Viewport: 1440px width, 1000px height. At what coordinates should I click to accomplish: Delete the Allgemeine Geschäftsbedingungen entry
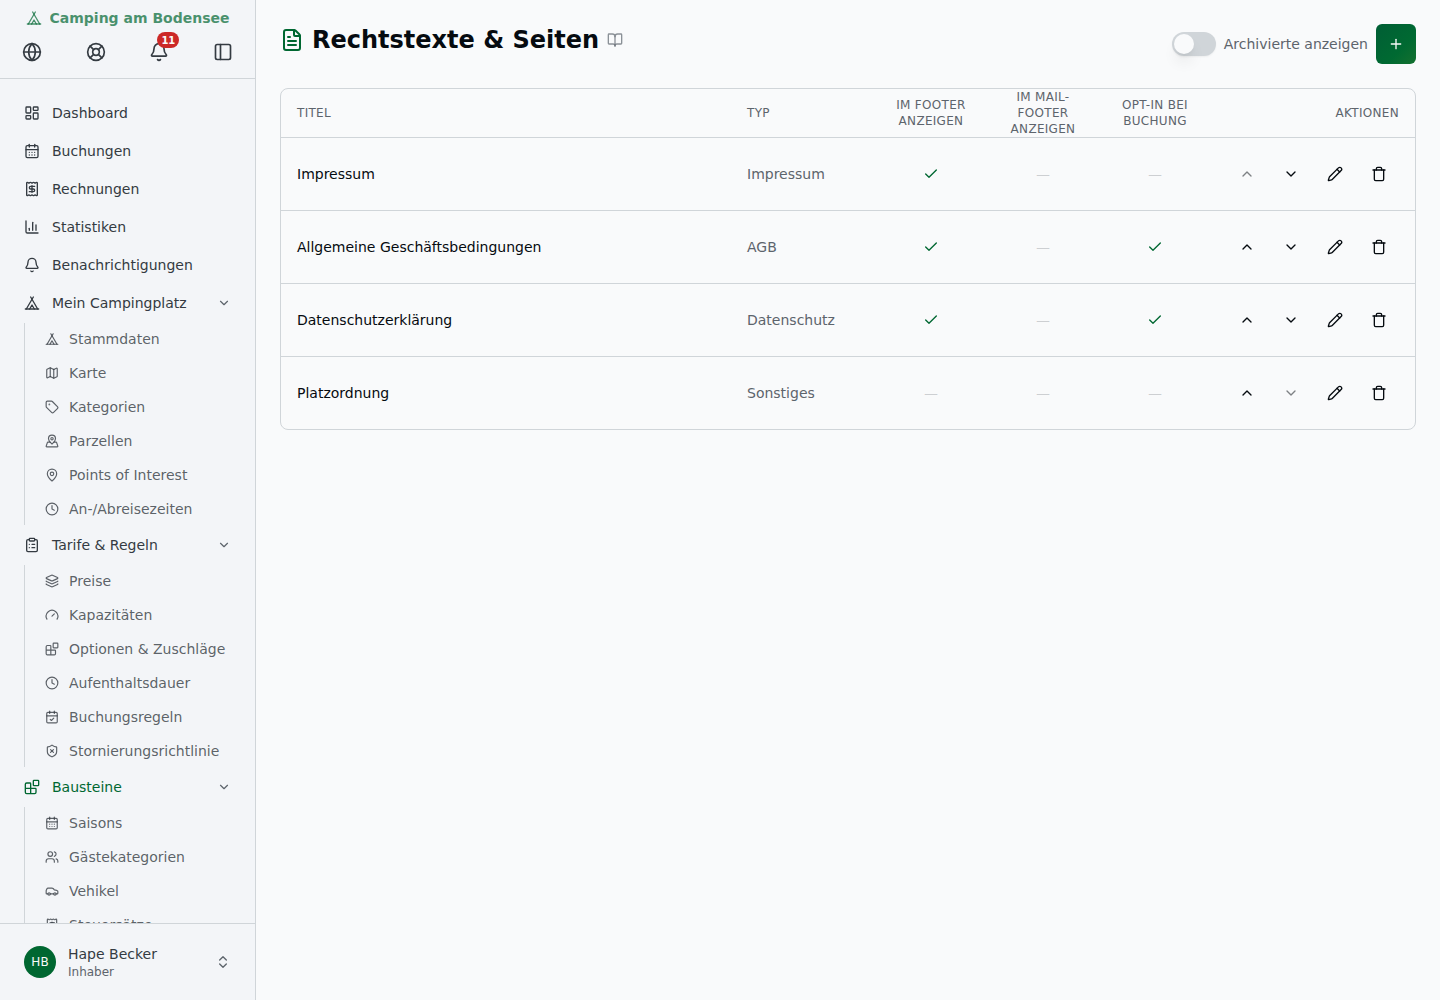tap(1379, 247)
